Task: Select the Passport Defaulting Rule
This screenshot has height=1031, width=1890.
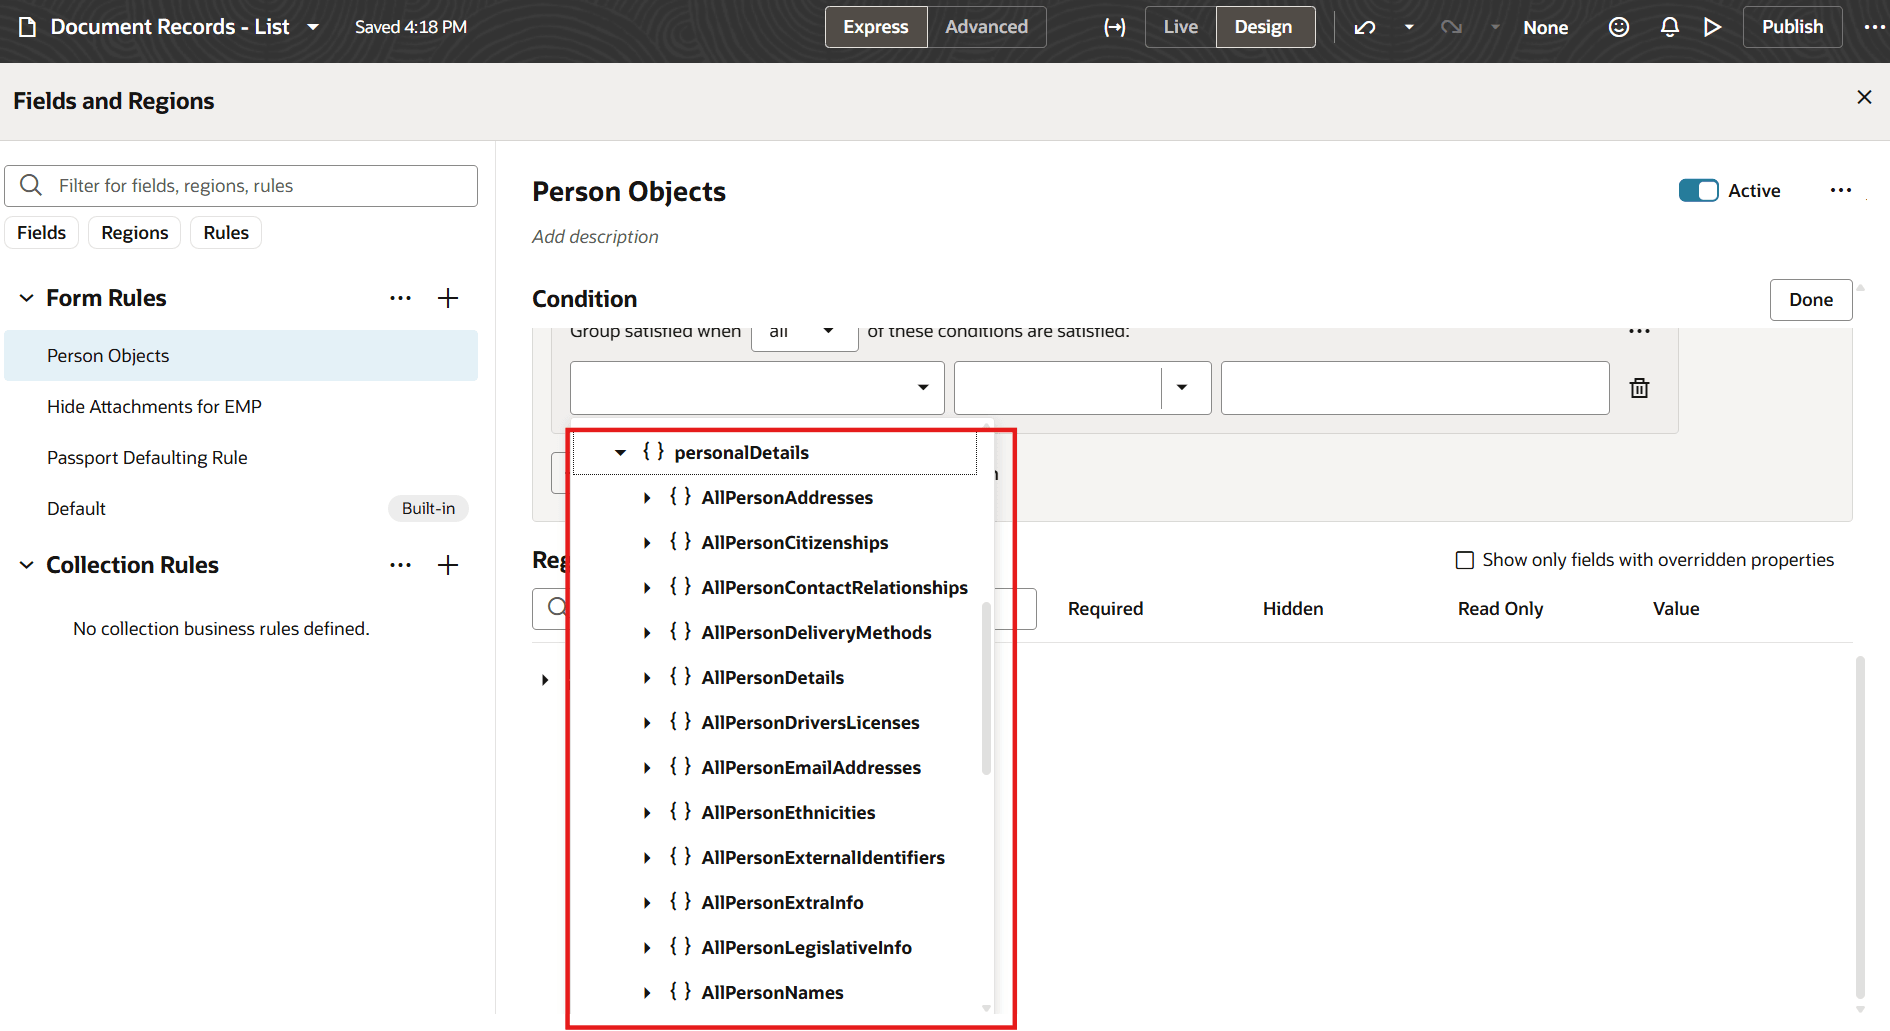Action: click(x=241, y=458)
